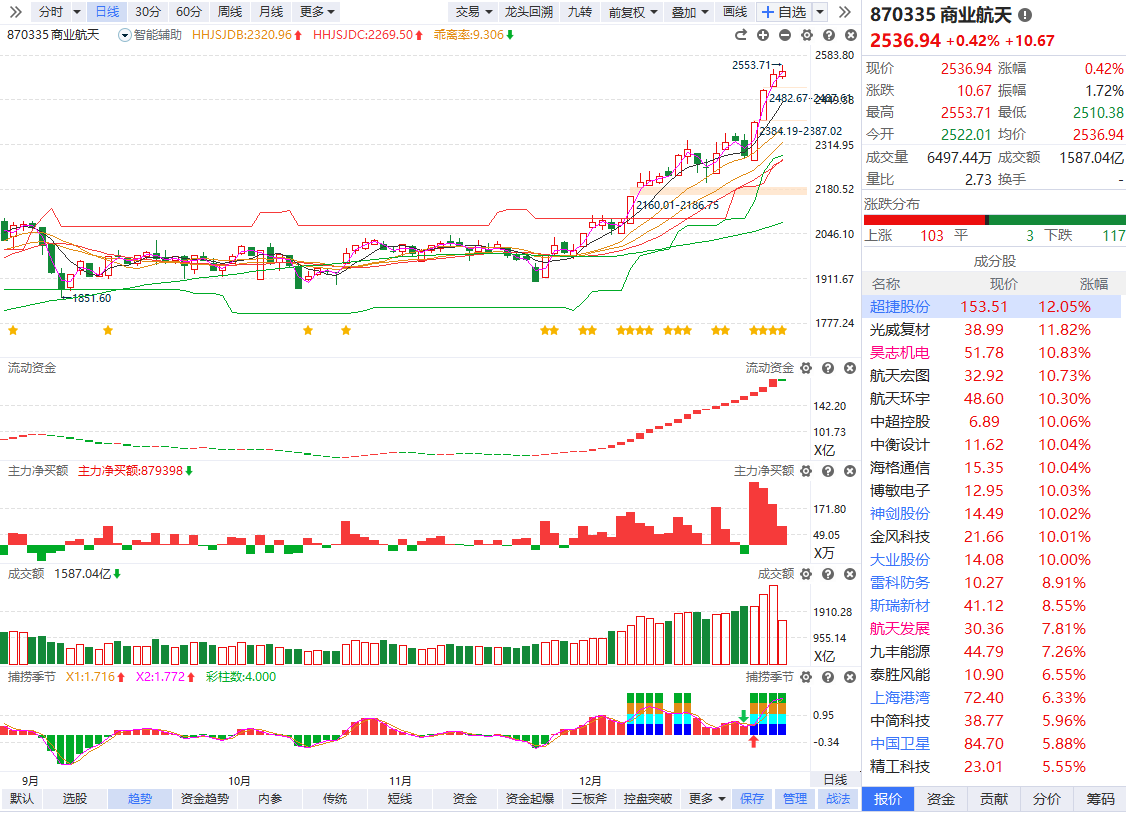Expand the 智能辅助 dropdown

pos(150,35)
